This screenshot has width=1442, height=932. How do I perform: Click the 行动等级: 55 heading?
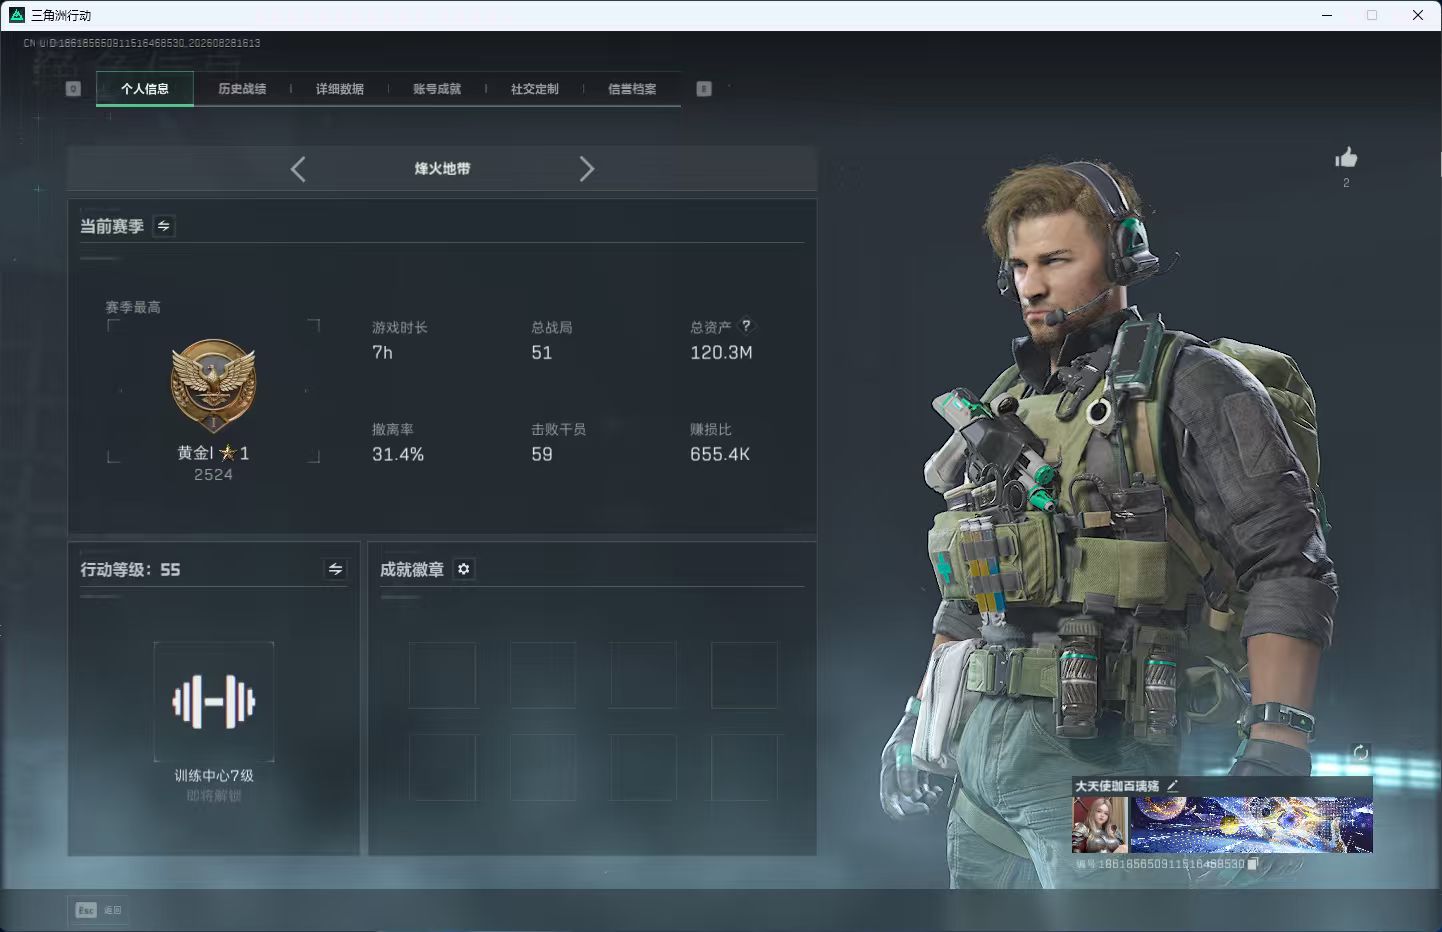click(x=130, y=569)
